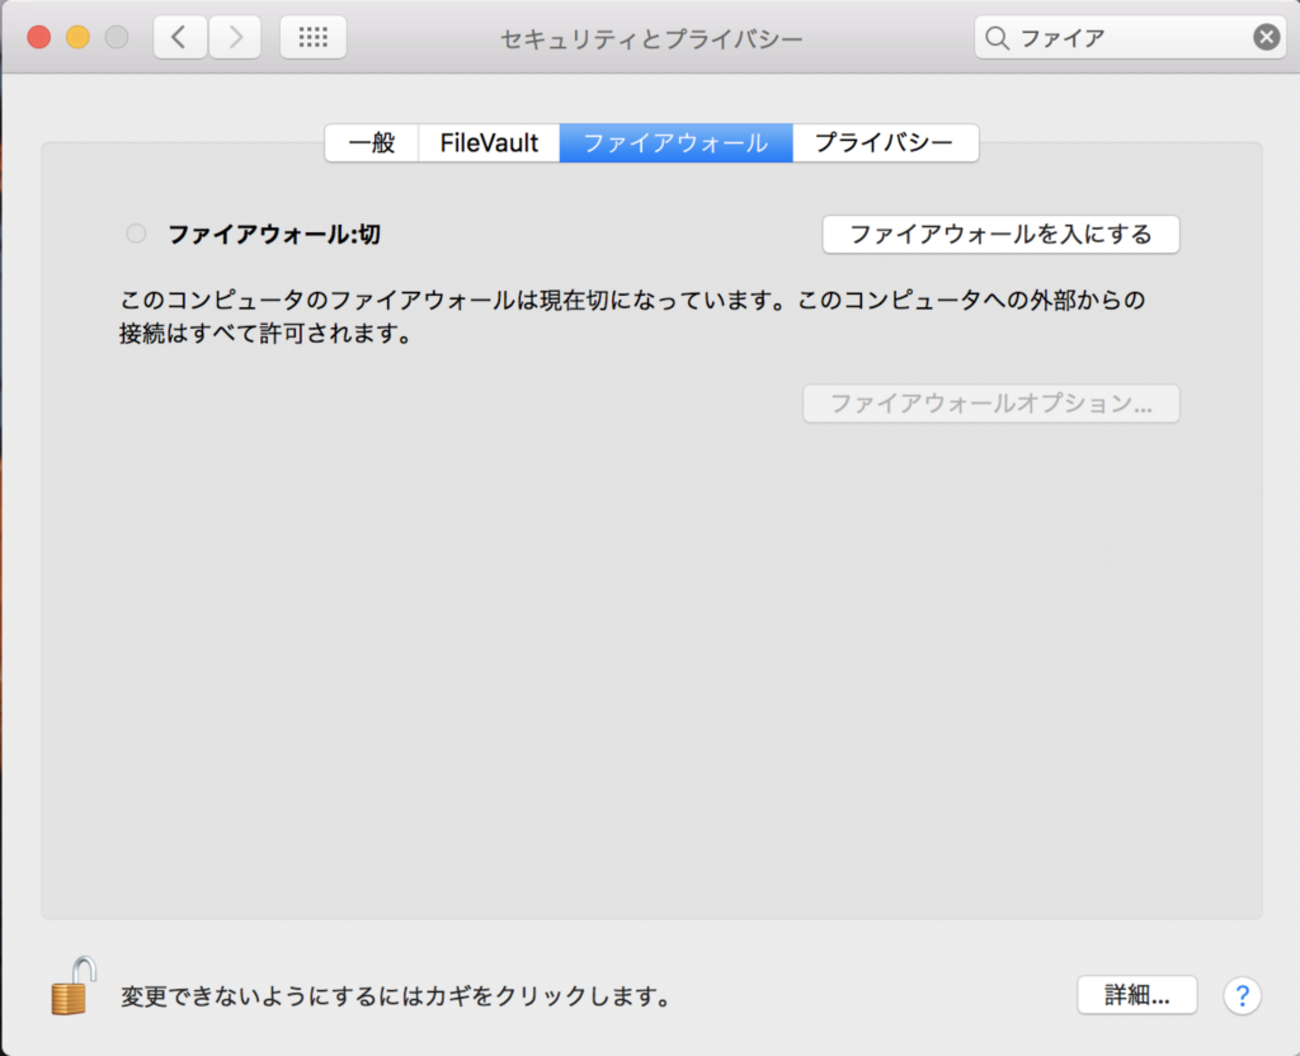The image size is (1300, 1056).
Task: Minimize the window with the yellow button
Action: (78, 38)
